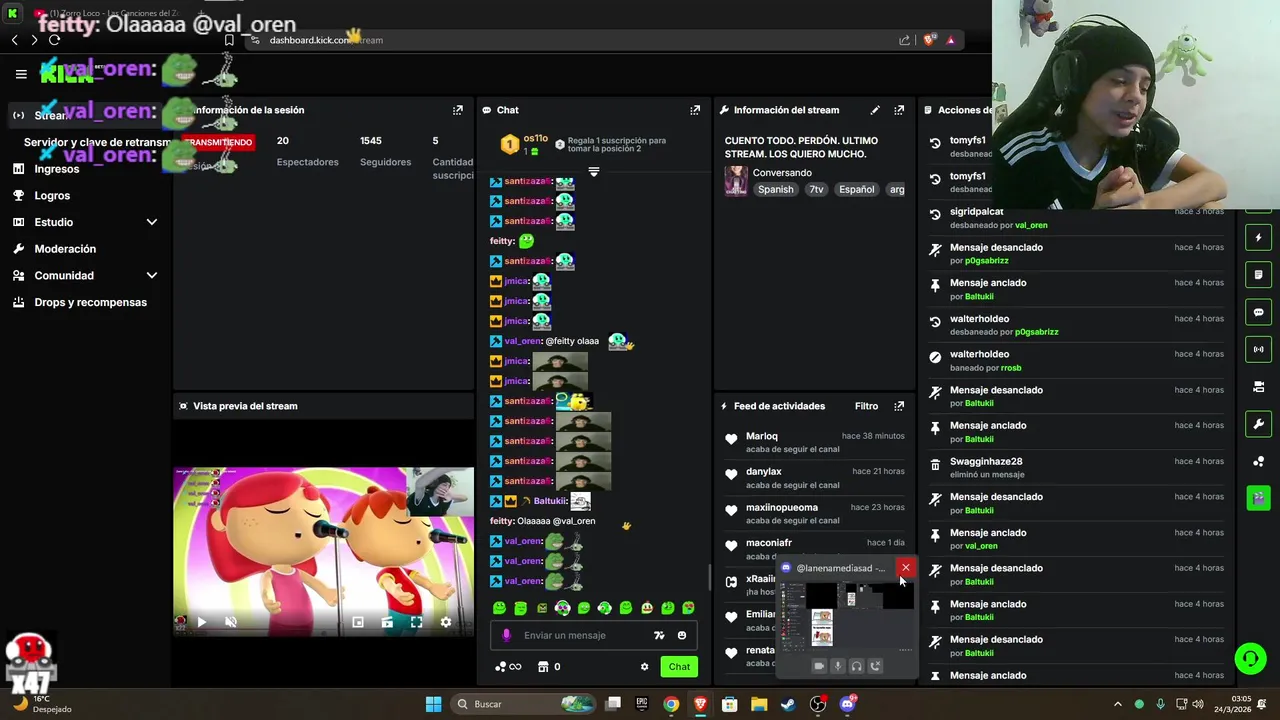Open OBS Studio from the taskbar

click(818, 704)
